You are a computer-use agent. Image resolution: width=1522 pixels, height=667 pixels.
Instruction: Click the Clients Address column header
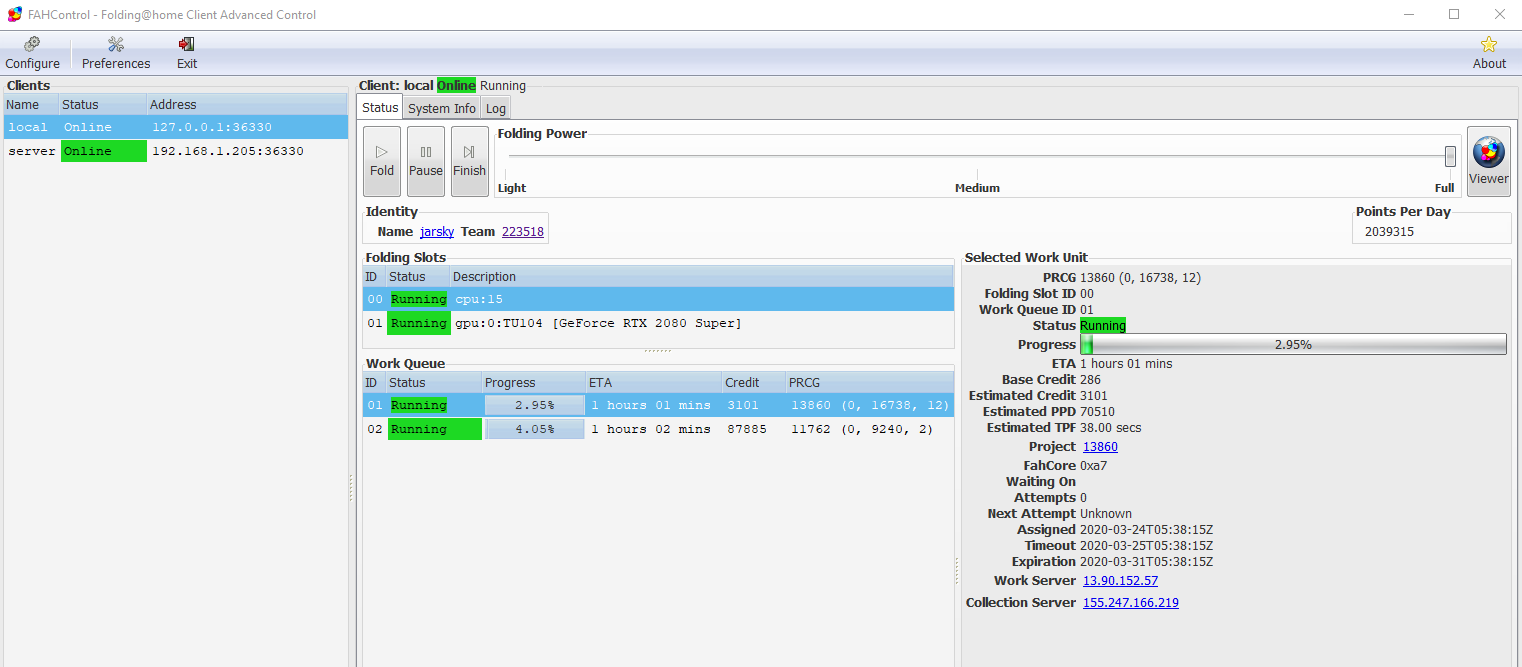247,105
